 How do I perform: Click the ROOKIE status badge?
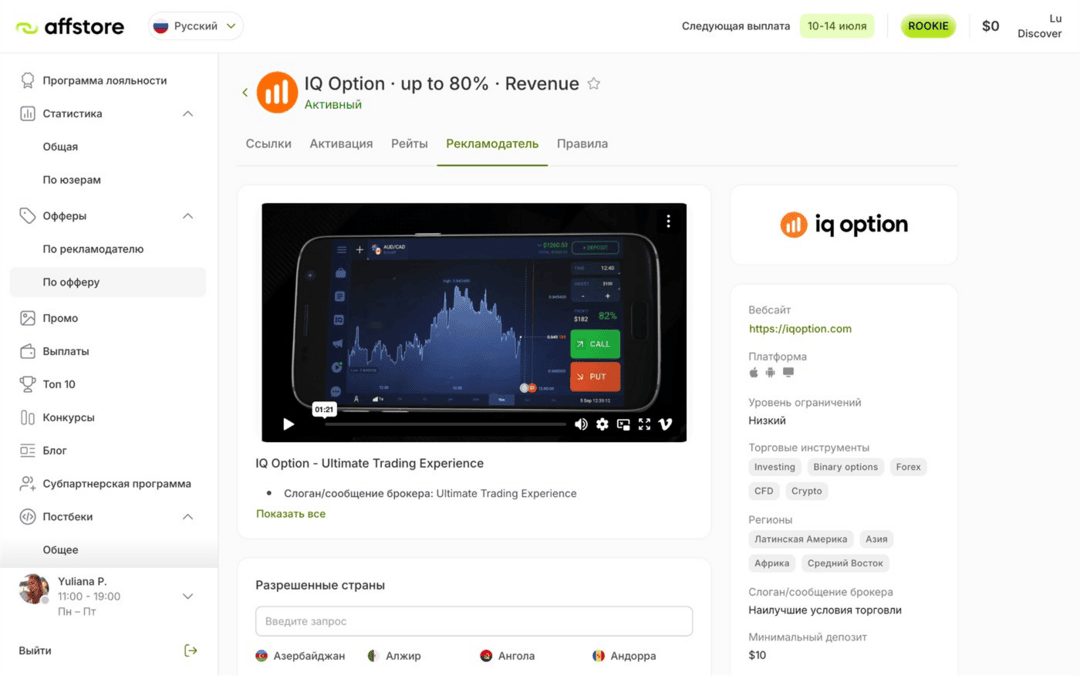click(x=928, y=26)
